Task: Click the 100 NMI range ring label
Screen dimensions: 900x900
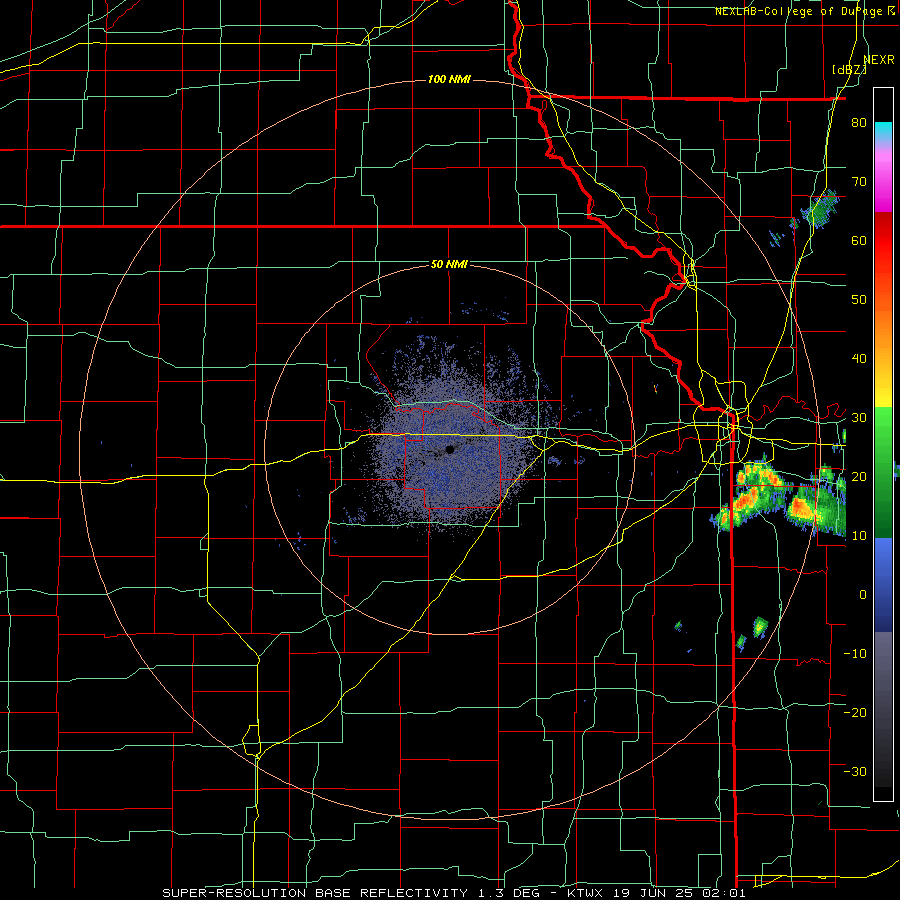Action: (x=449, y=79)
